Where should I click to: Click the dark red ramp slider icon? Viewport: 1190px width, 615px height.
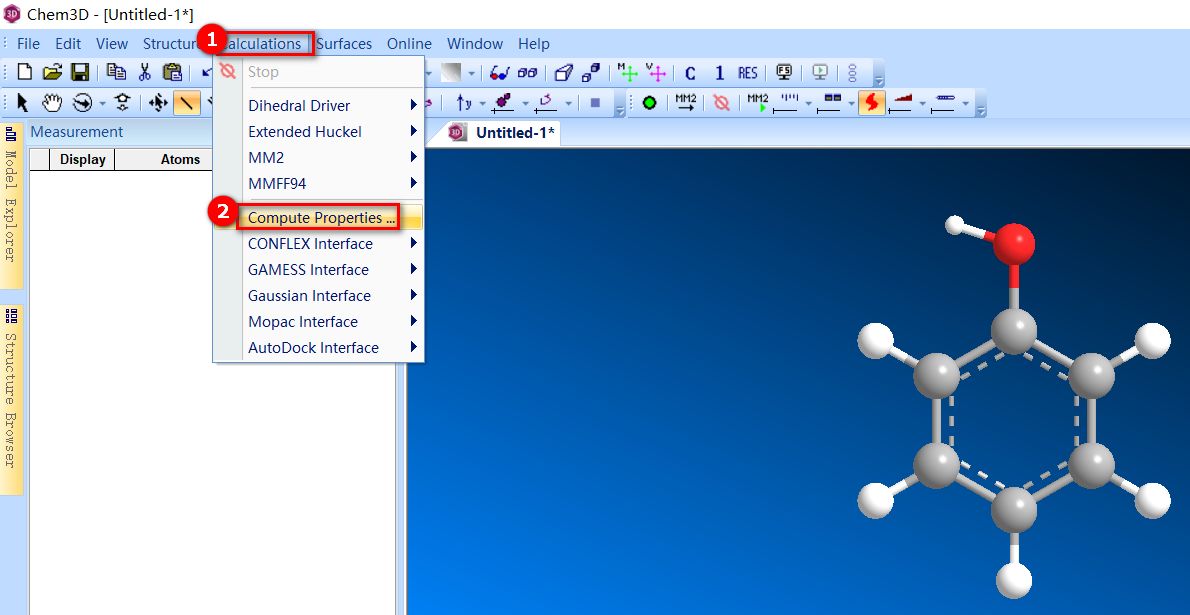pos(902,102)
